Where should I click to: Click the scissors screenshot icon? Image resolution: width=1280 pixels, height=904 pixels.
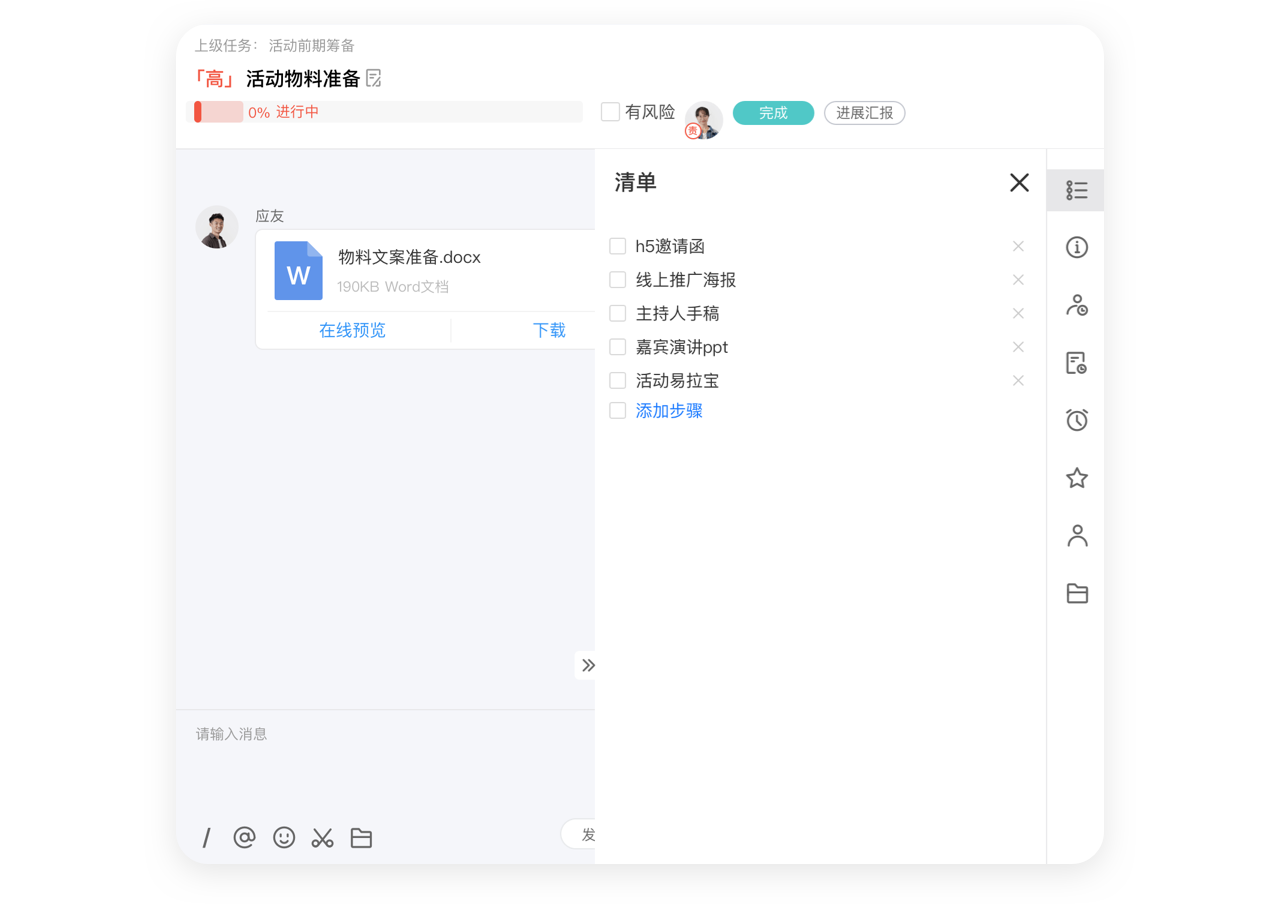[322, 838]
